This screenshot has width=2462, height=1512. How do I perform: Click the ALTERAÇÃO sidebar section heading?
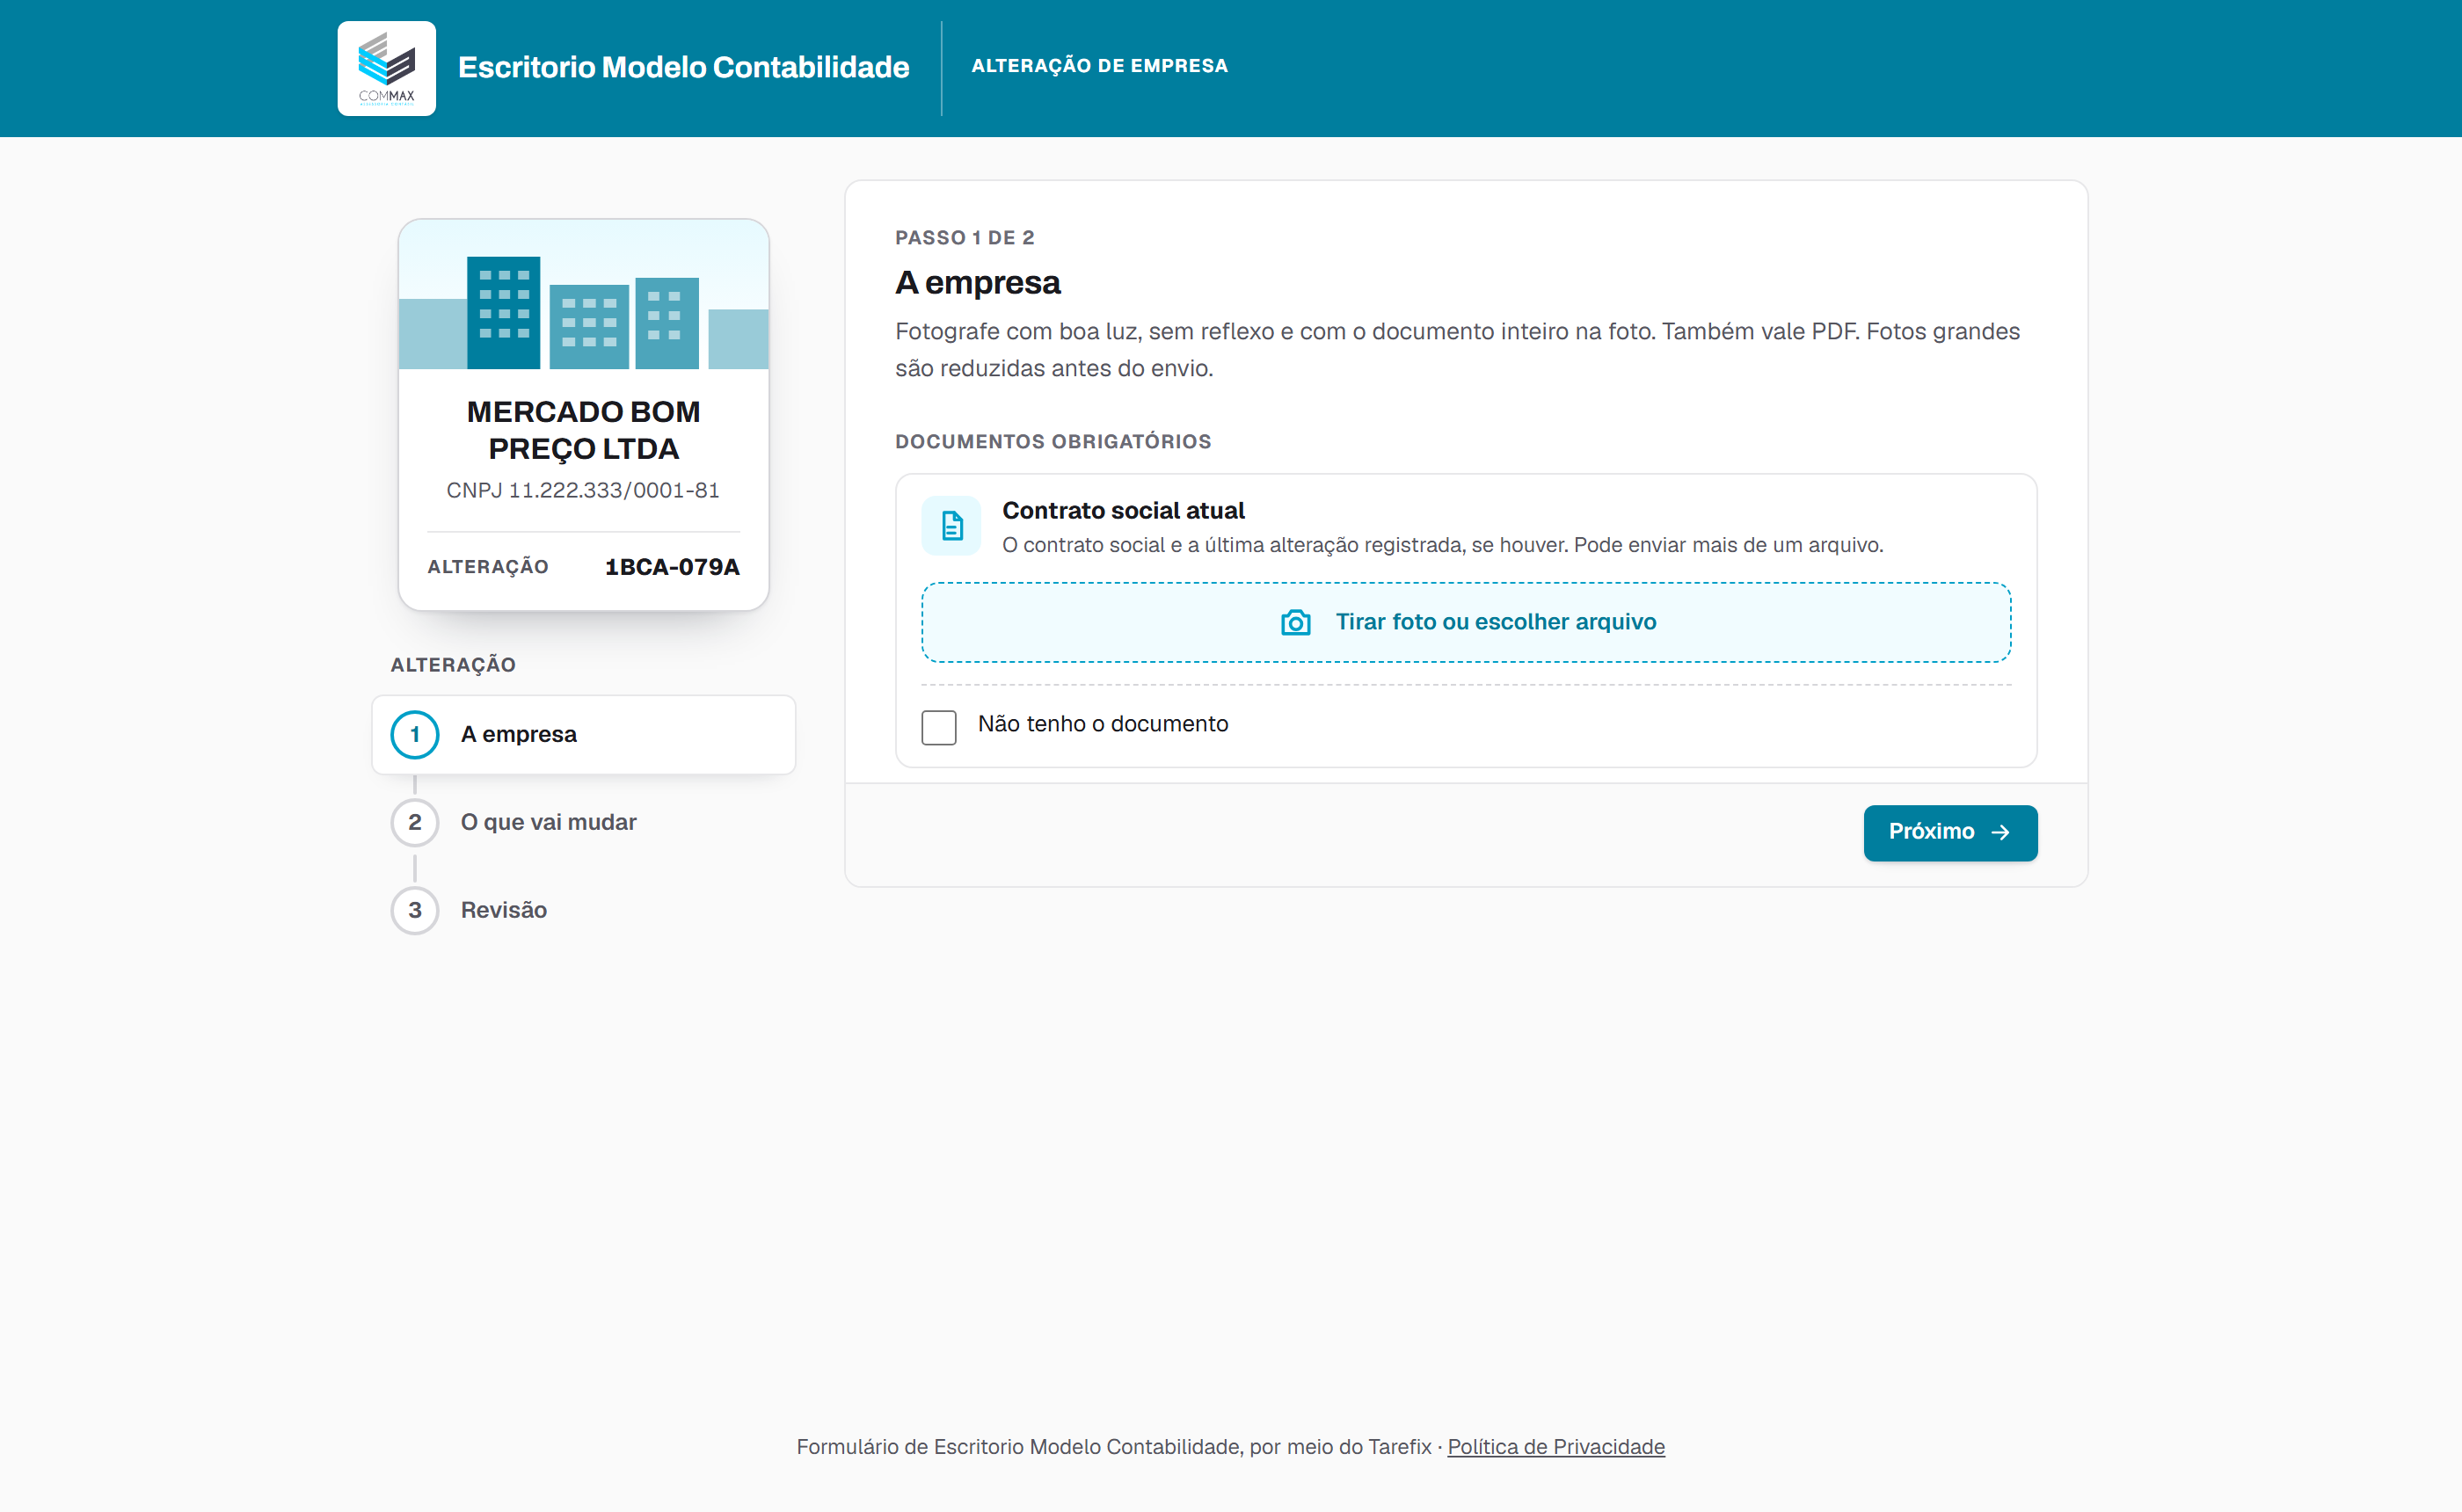click(x=452, y=665)
